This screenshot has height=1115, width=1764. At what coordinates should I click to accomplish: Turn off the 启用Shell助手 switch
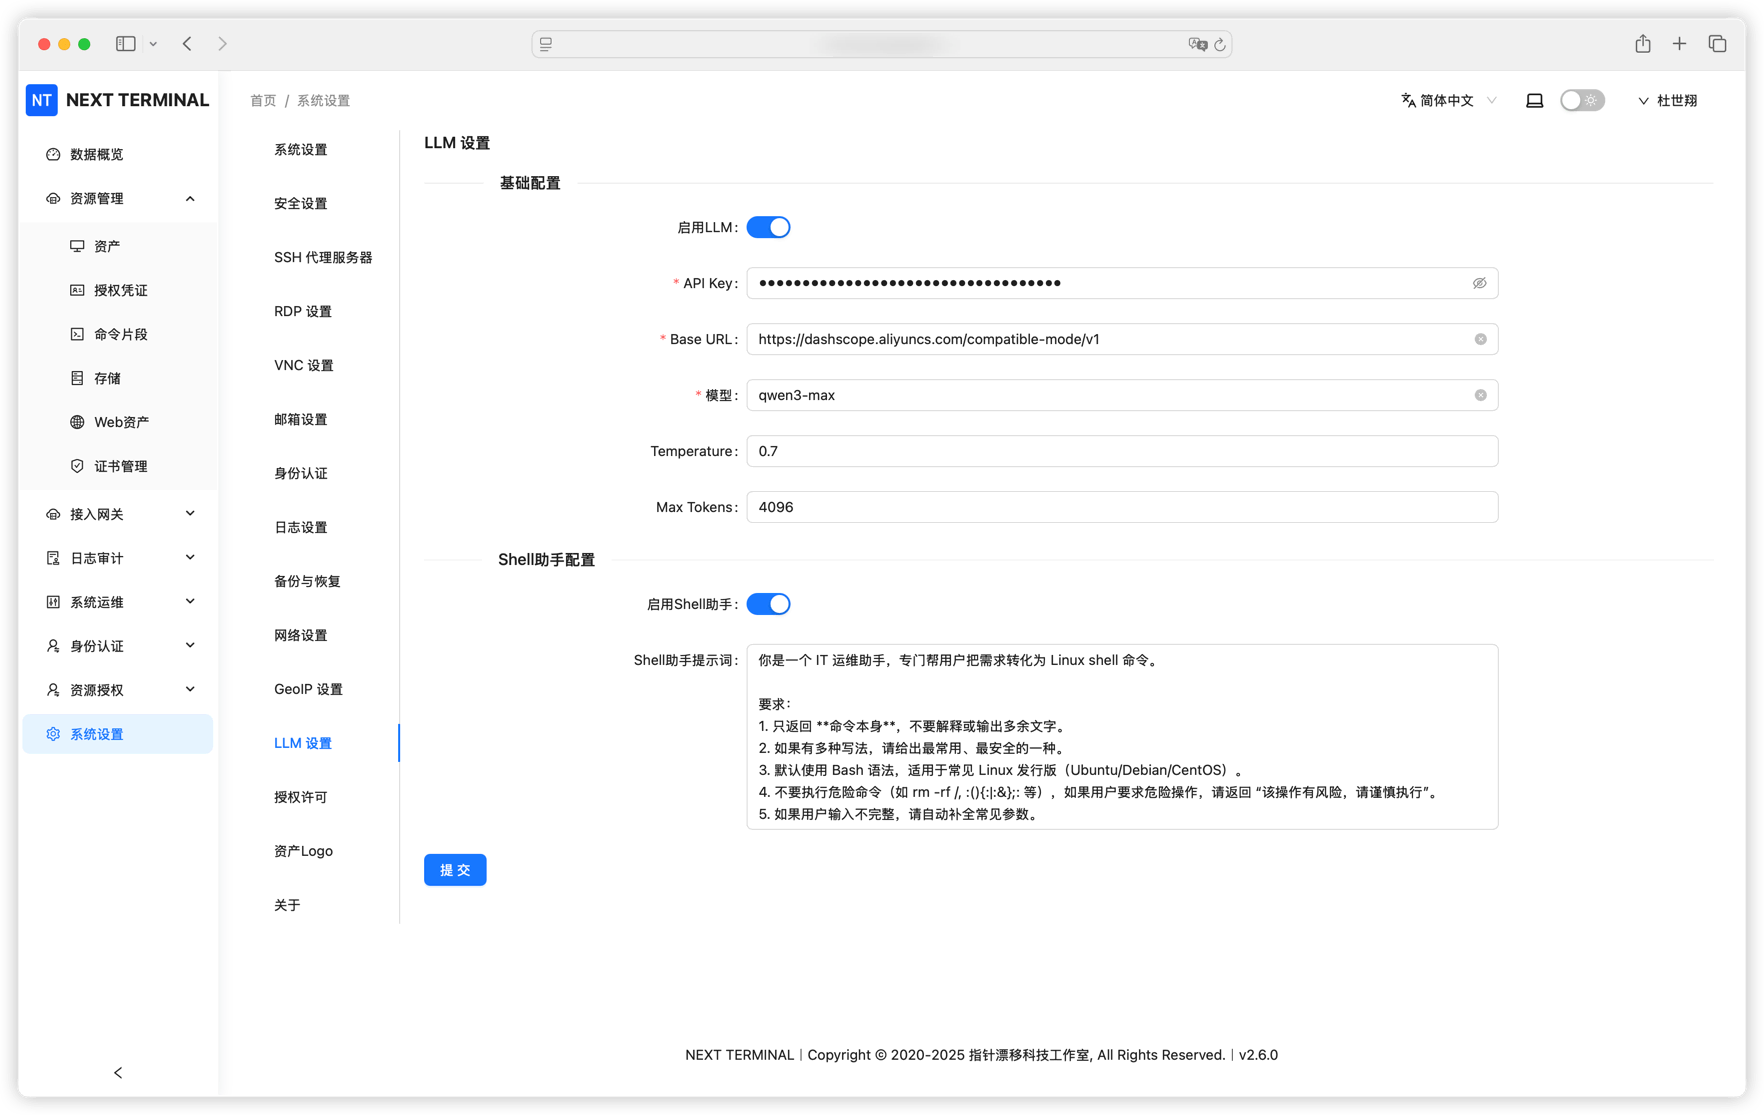point(768,603)
